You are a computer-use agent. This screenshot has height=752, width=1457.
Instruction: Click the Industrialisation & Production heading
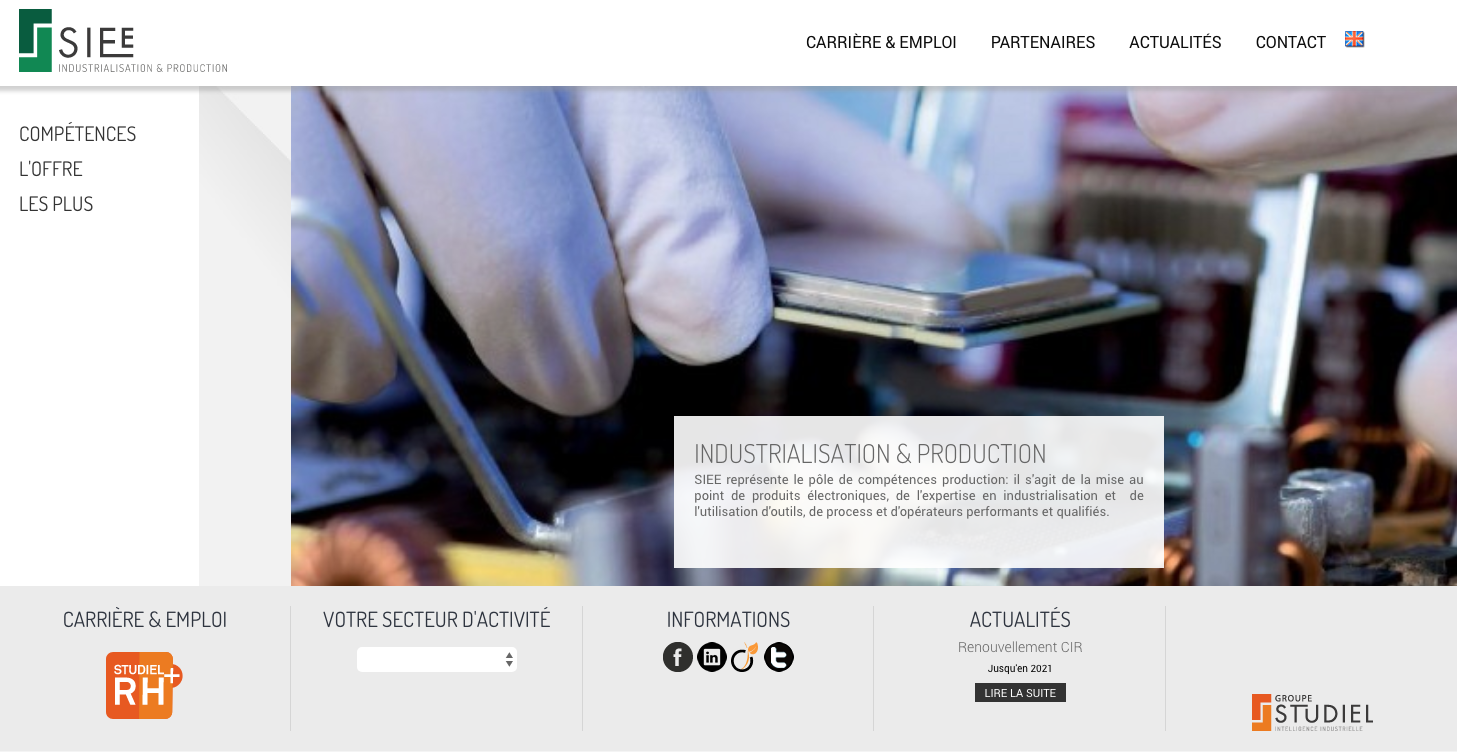click(x=870, y=453)
